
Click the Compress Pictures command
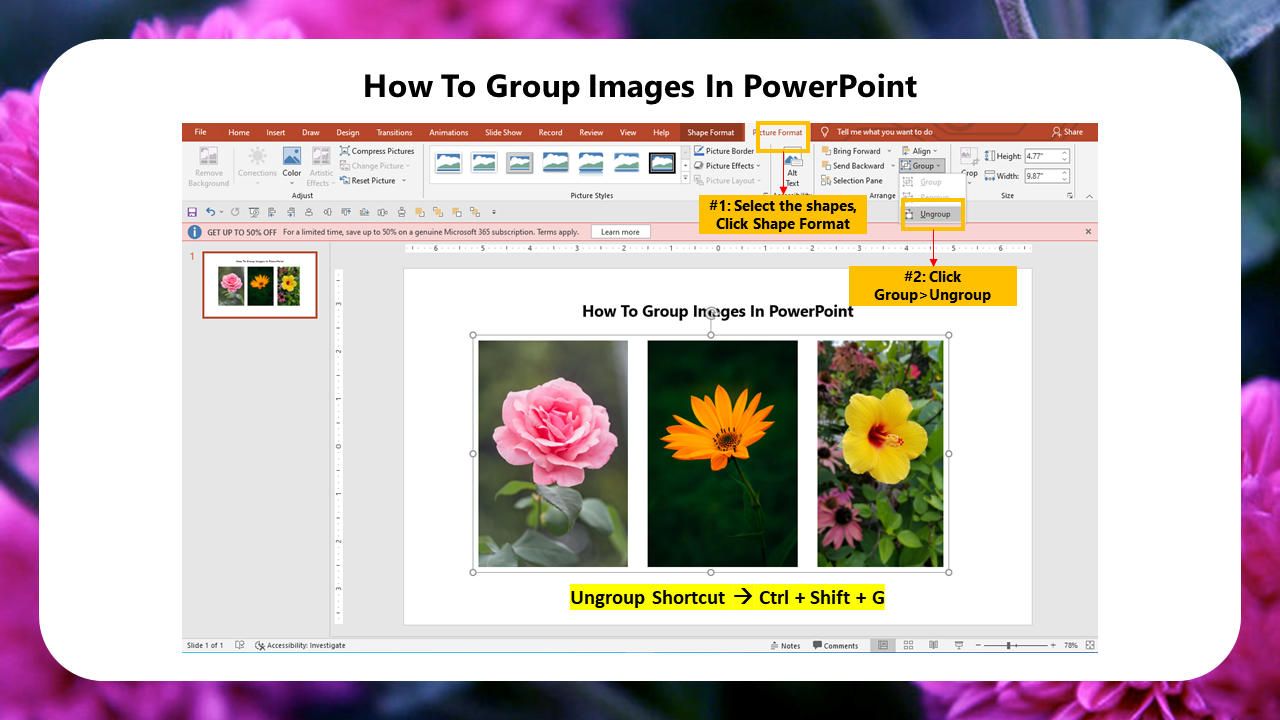(376, 151)
